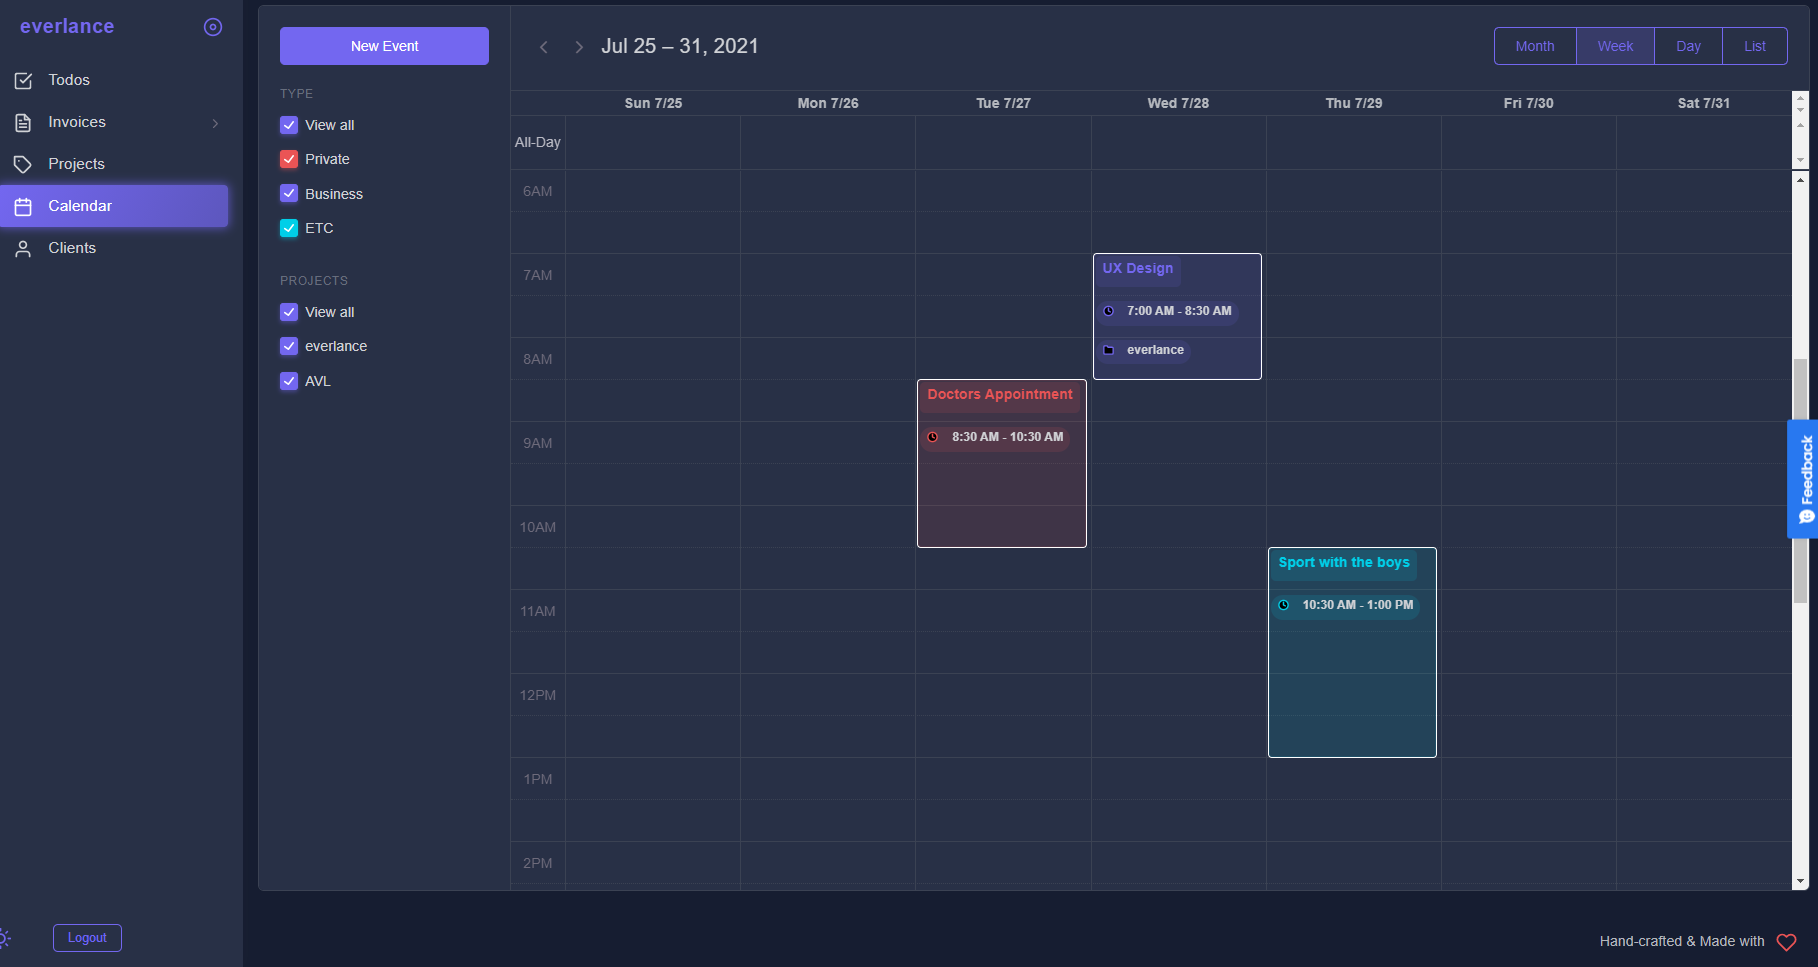Click 7:00 AM - 8:30 AM time label
This screenshot has height=967, width=1818.
(x=1179, y=311)
